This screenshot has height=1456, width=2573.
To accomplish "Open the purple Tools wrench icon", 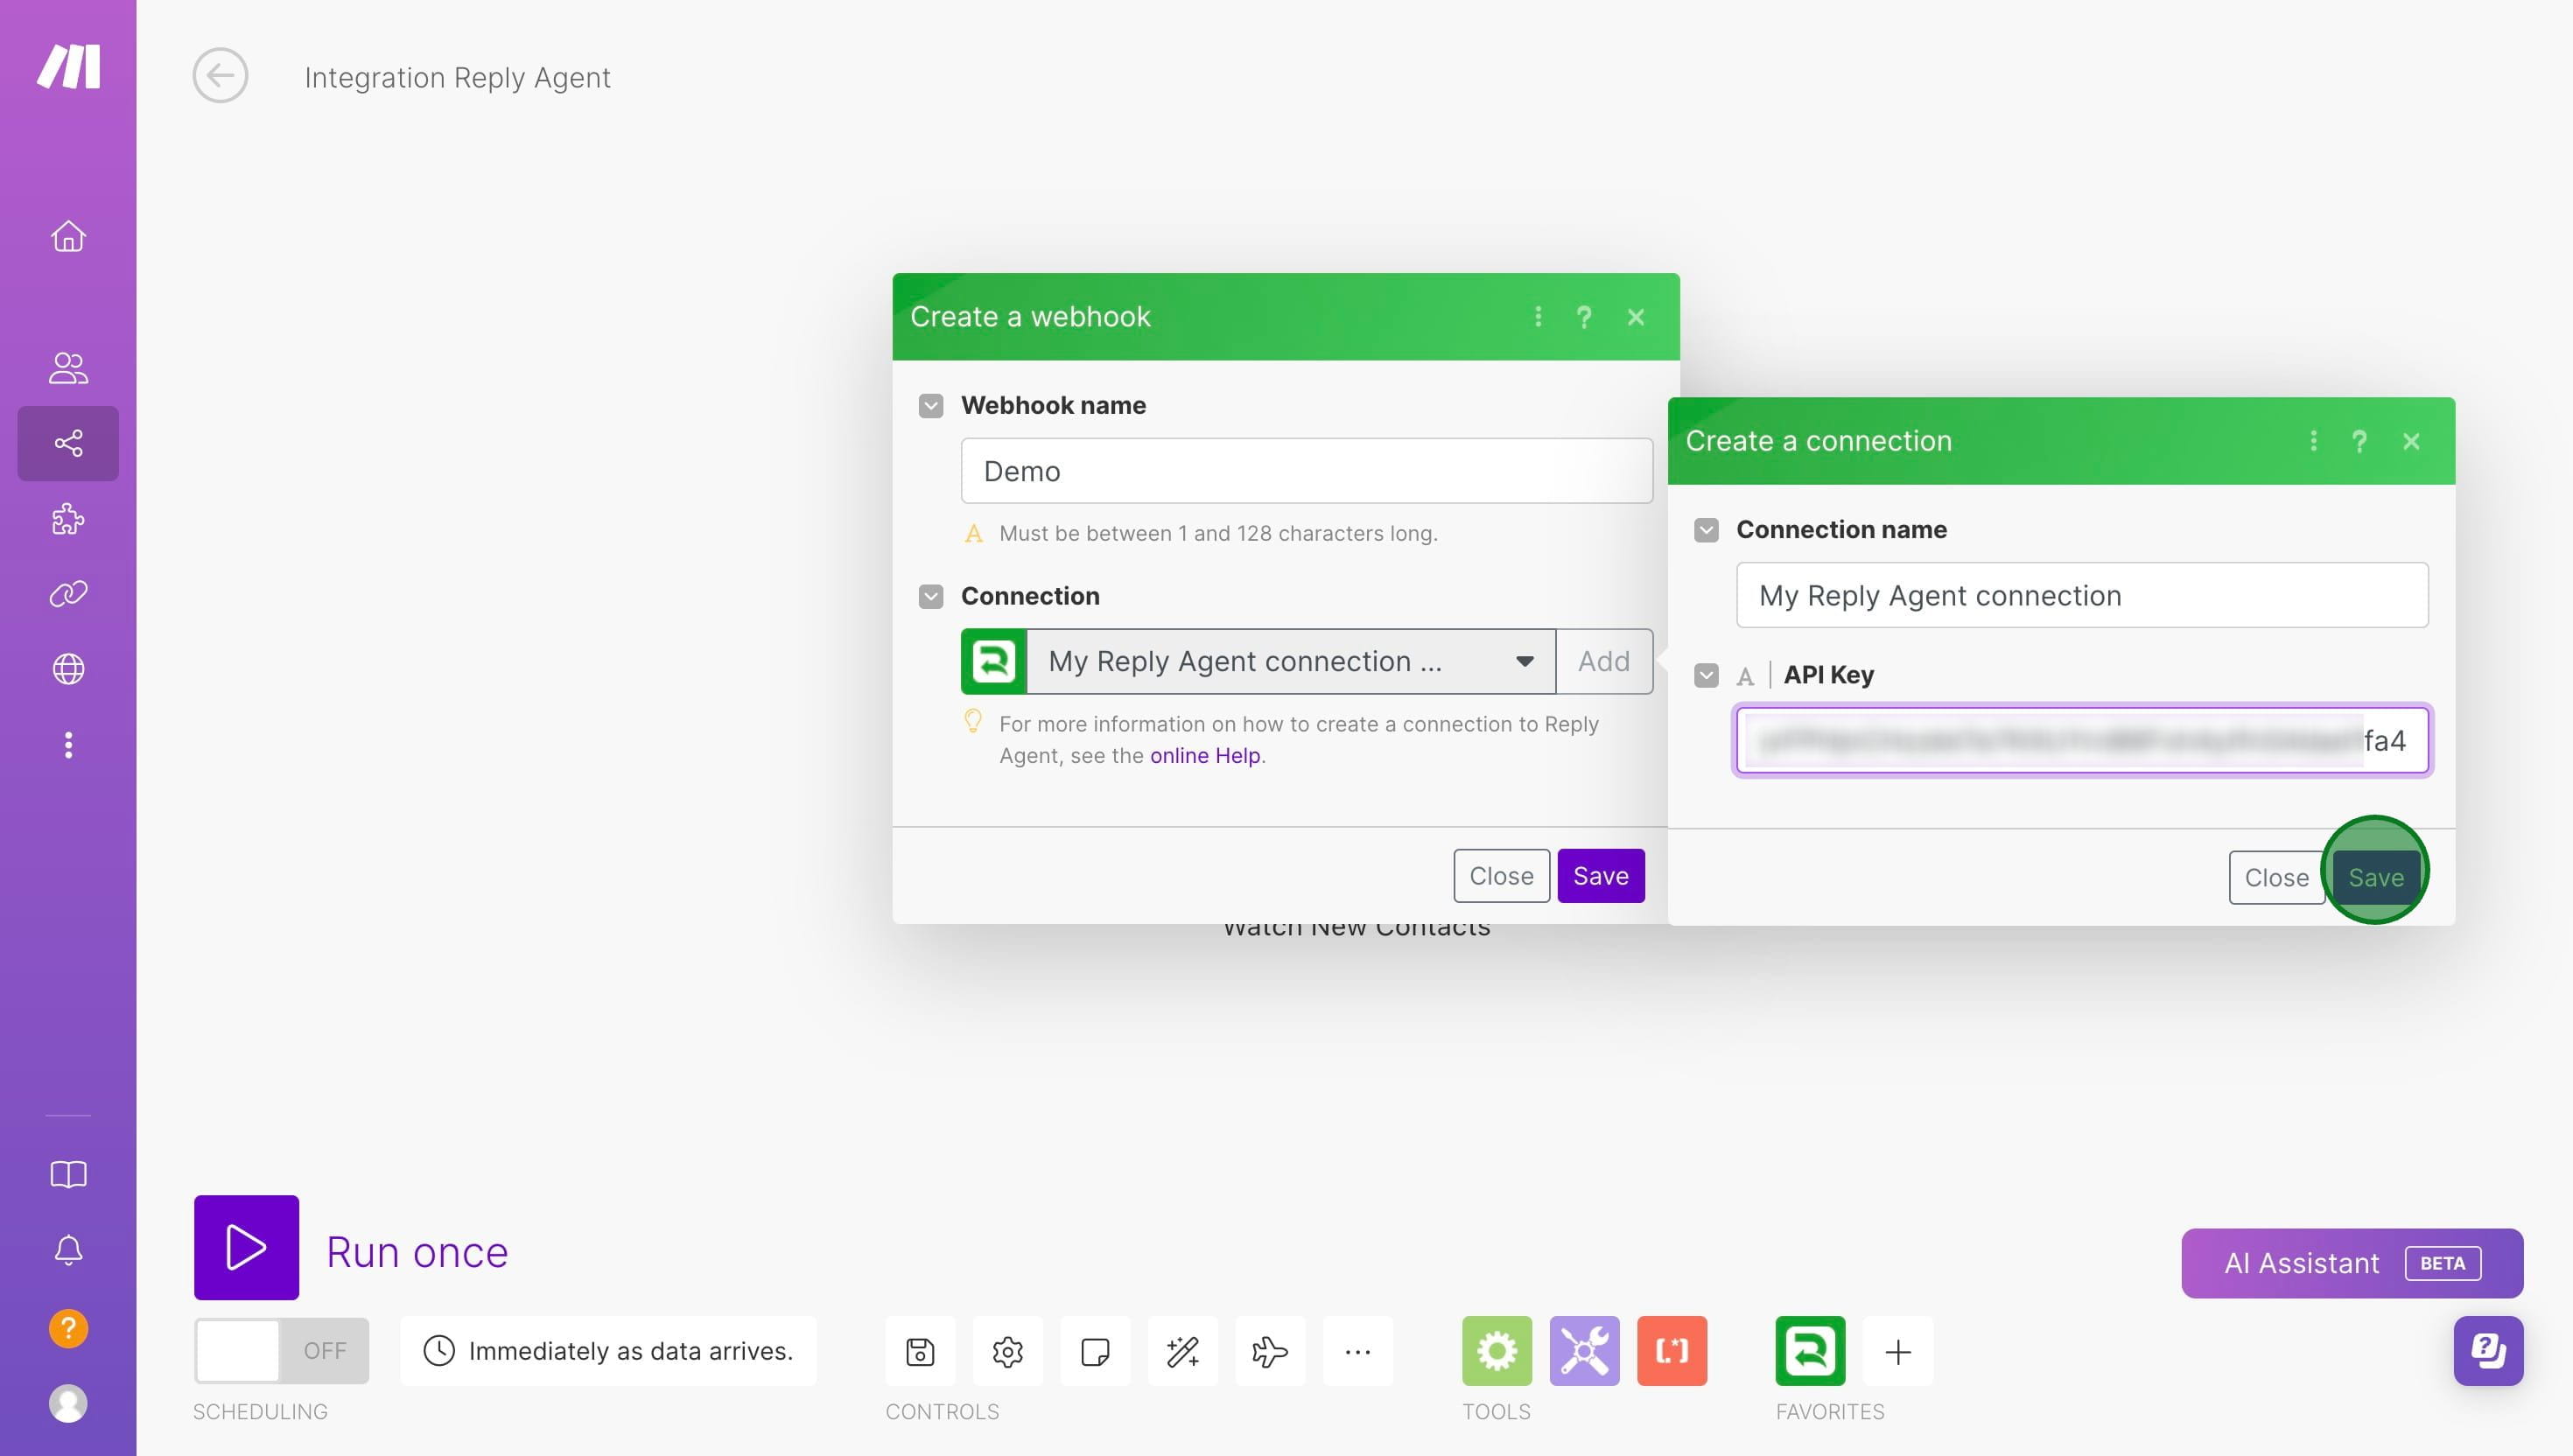I will [1584, 1351].
